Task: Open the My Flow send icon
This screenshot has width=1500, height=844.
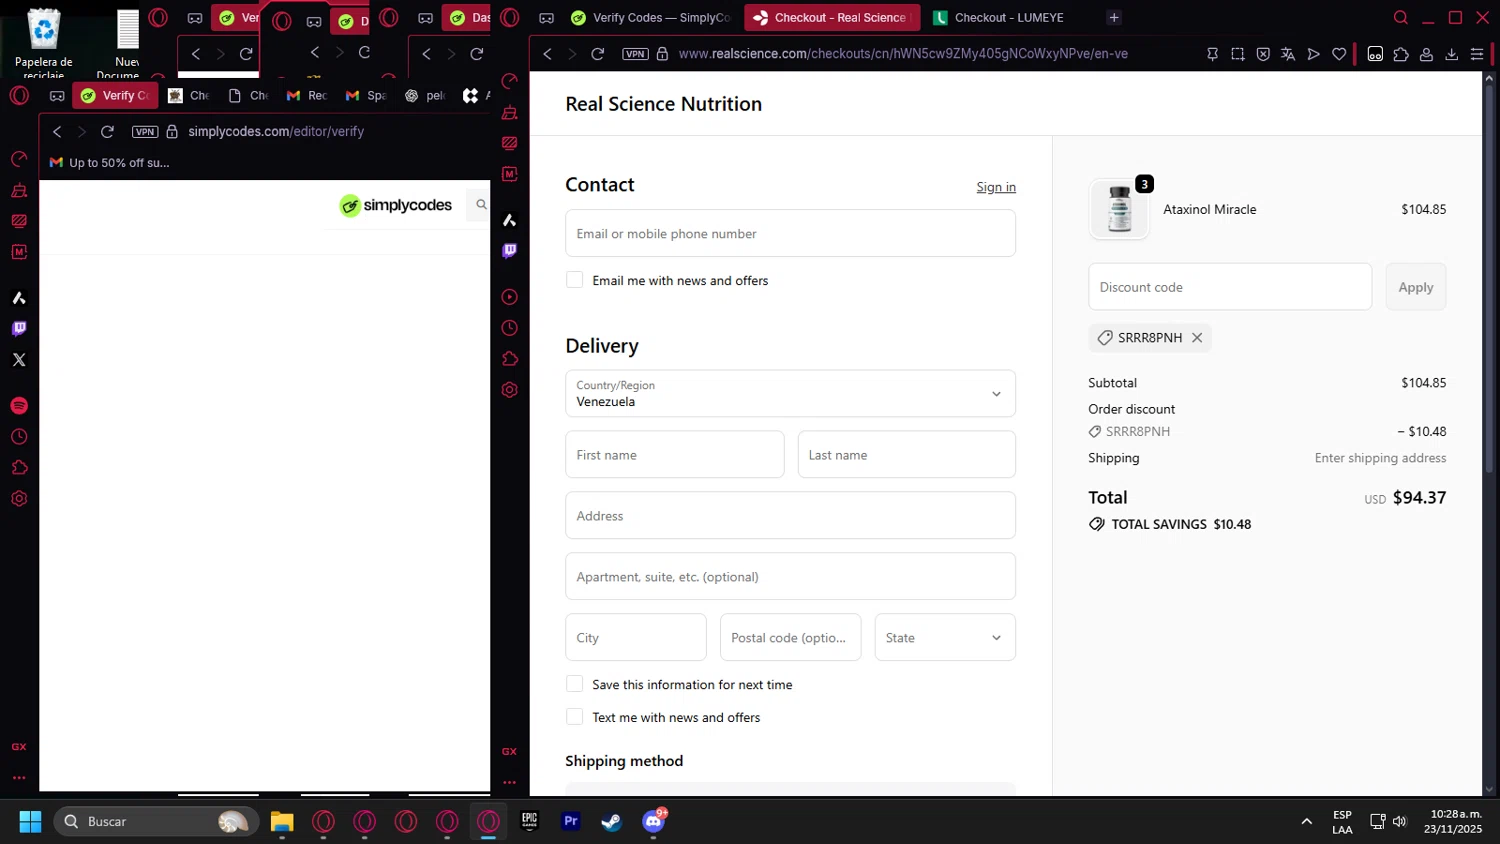Action: (x=1314, y=54)
